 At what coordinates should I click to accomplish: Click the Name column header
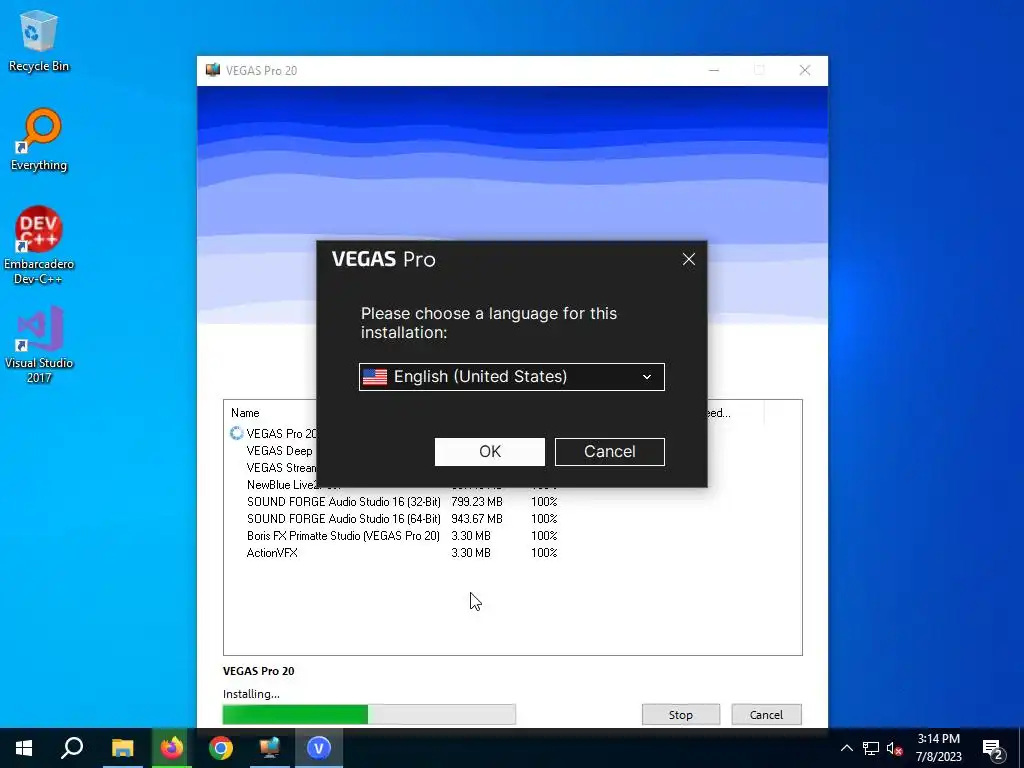[245, 413]
